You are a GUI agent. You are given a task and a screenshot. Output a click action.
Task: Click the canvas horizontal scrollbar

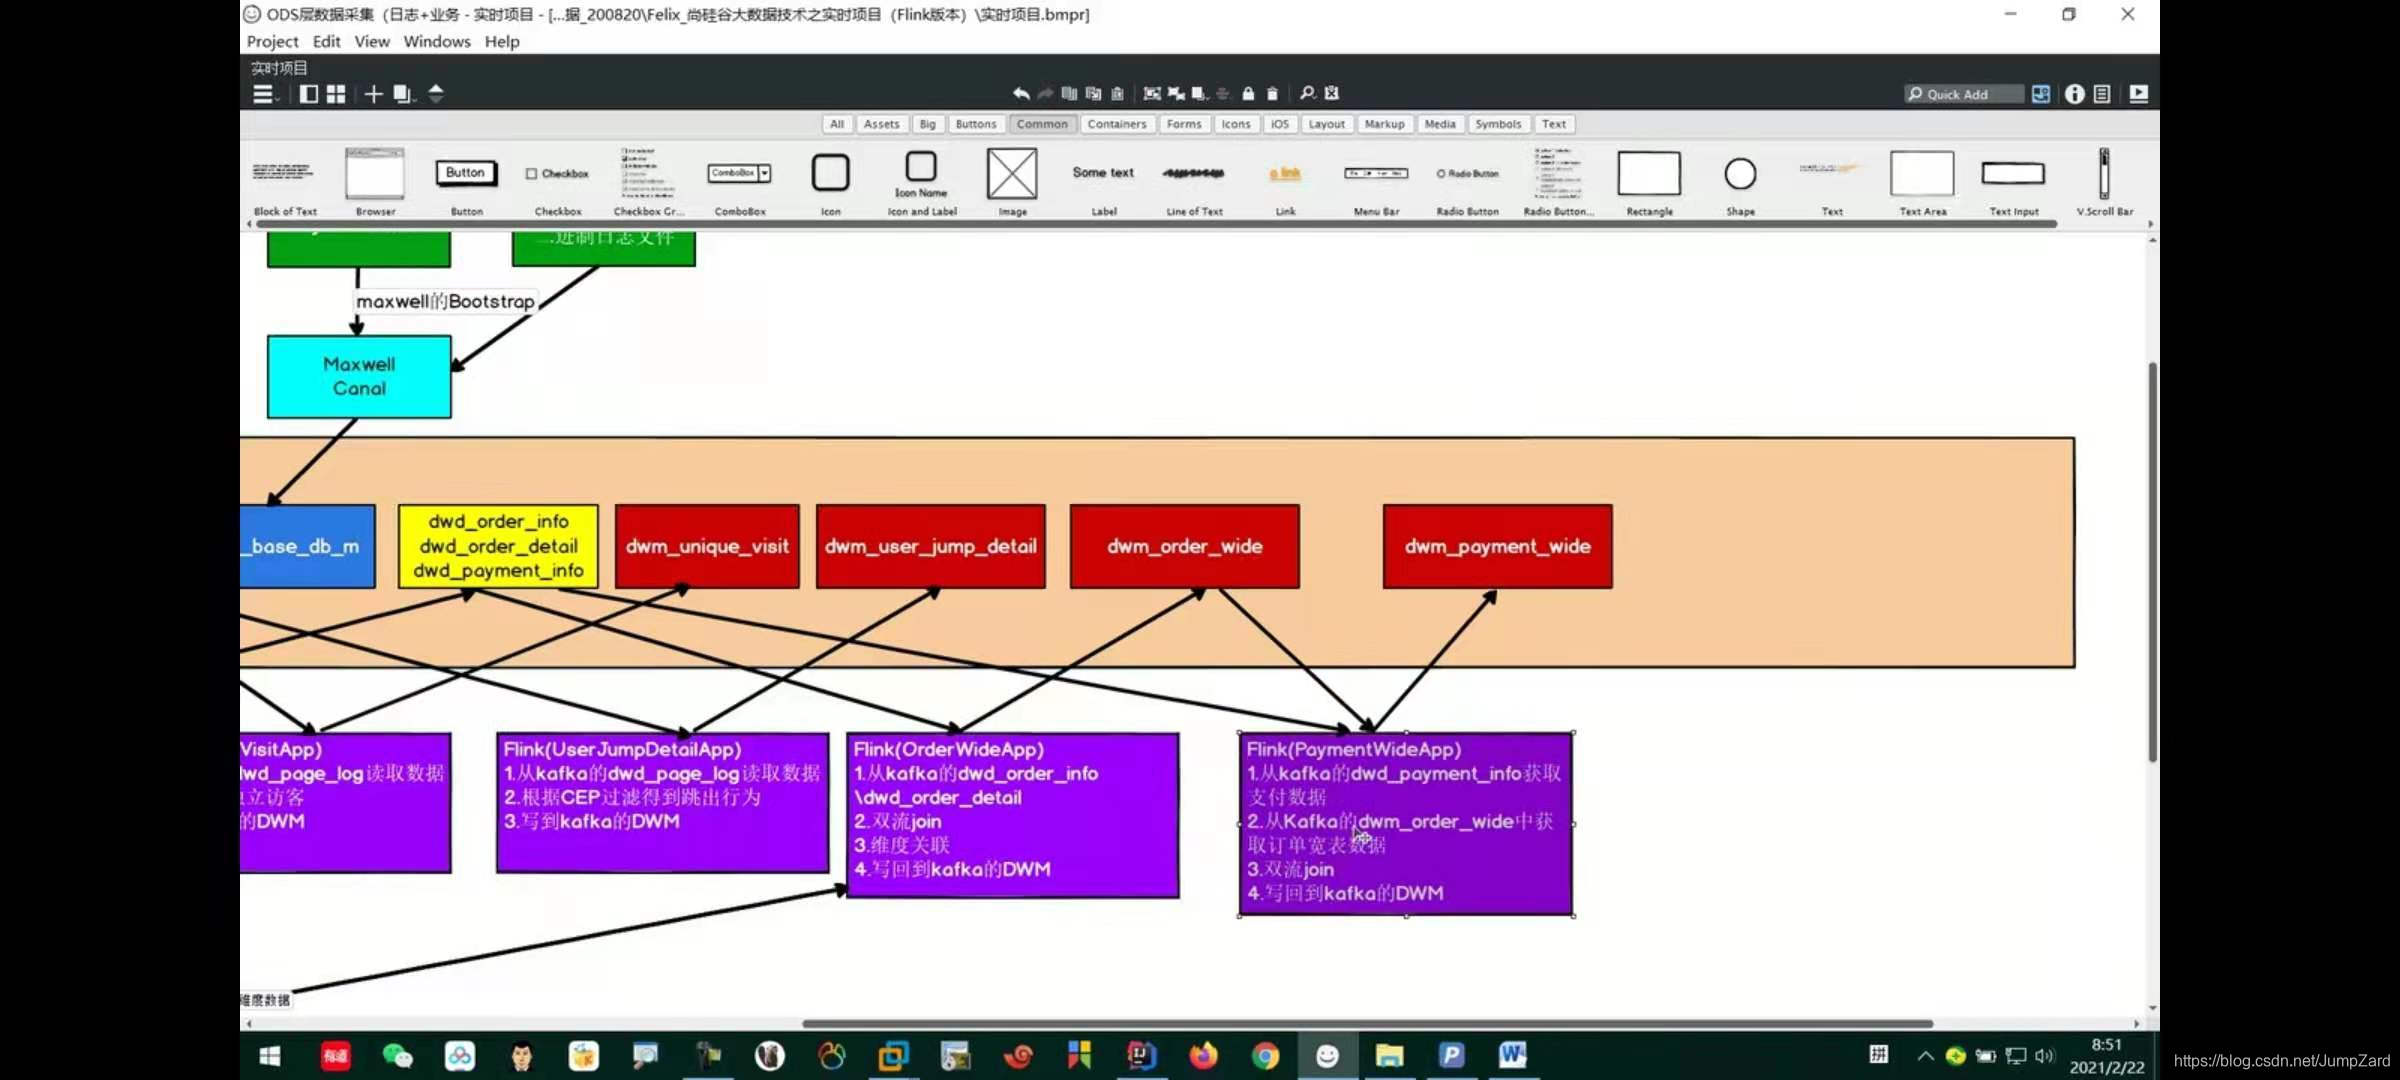[1366, 1023]
